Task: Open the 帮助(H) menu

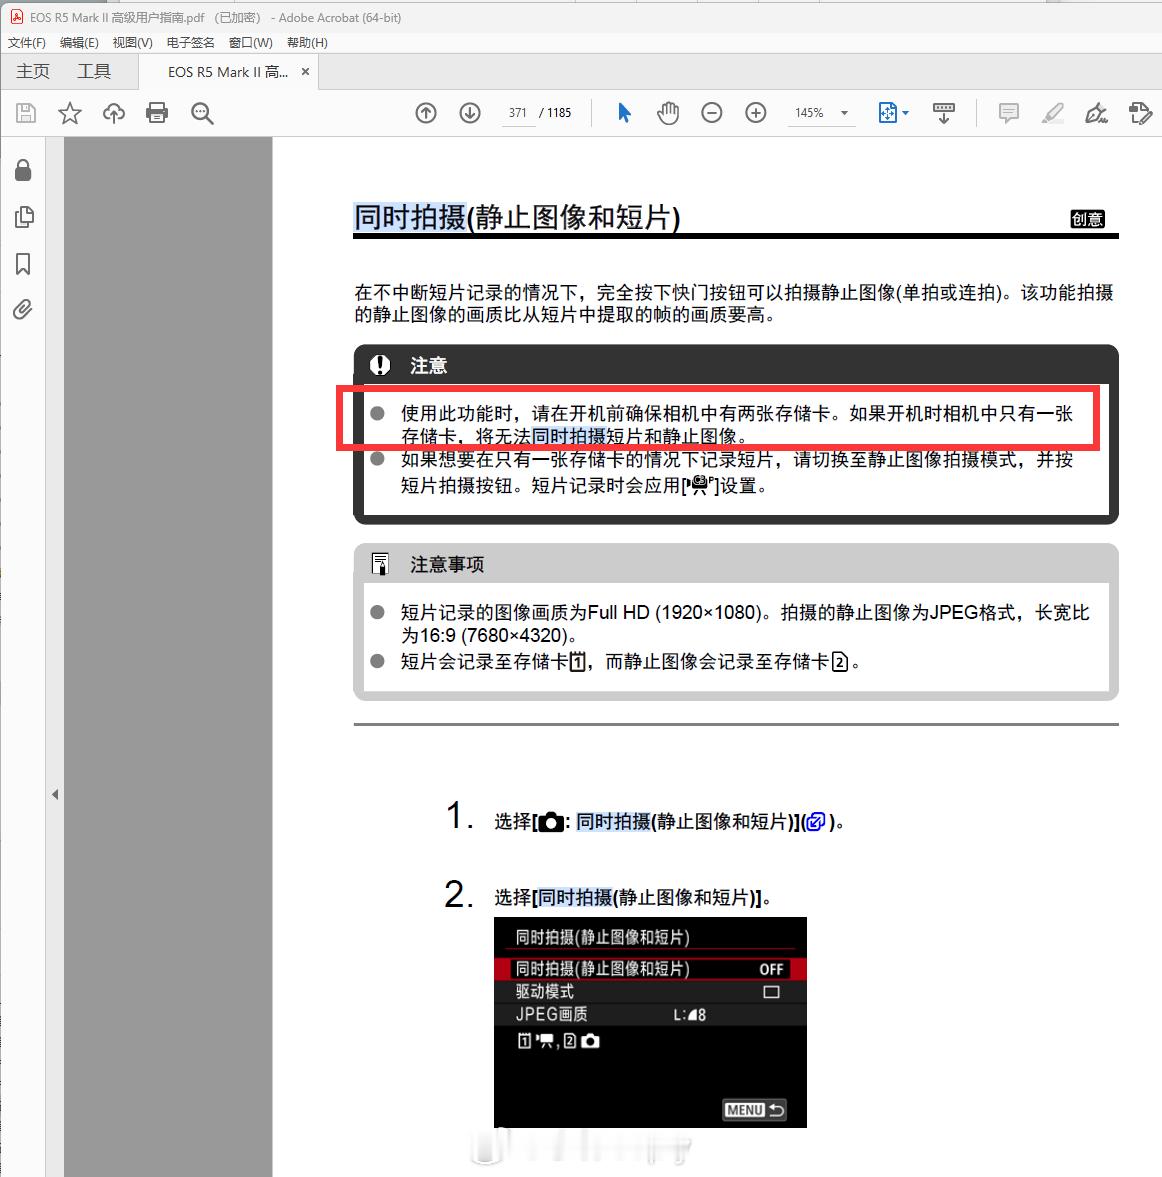Action: (307, 43)
